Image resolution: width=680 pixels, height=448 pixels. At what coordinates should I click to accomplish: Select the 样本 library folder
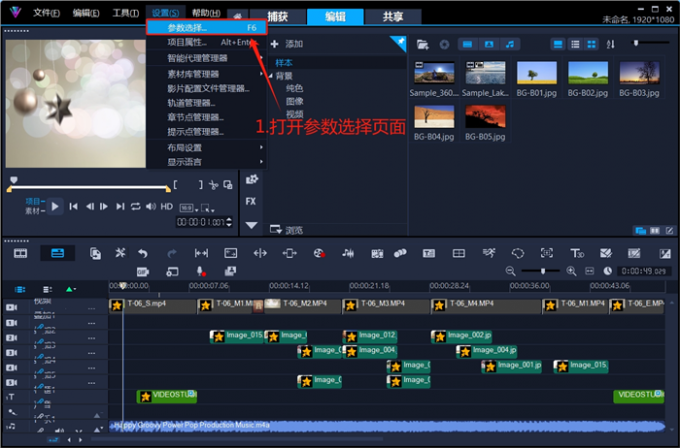click(284, 63)
